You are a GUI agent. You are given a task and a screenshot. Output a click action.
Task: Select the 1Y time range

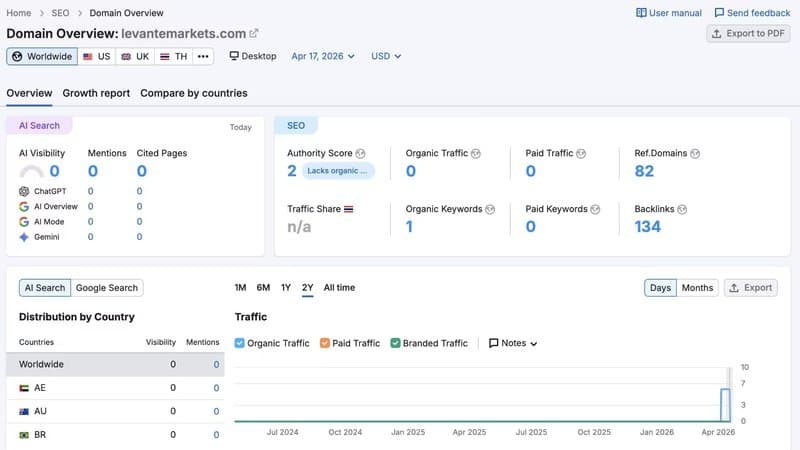coord(286,288)
